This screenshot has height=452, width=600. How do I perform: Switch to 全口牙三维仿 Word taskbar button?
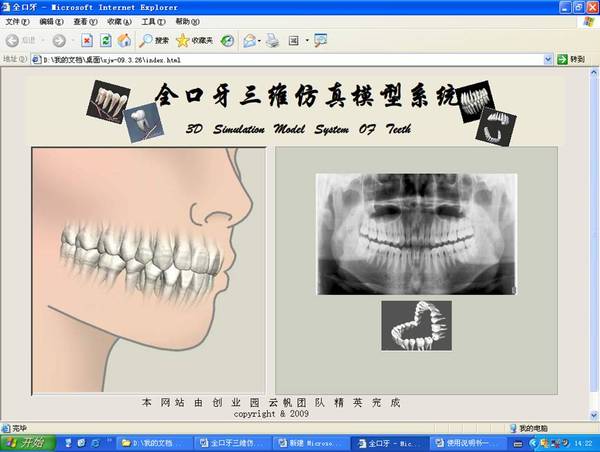[x=233, y=443]
